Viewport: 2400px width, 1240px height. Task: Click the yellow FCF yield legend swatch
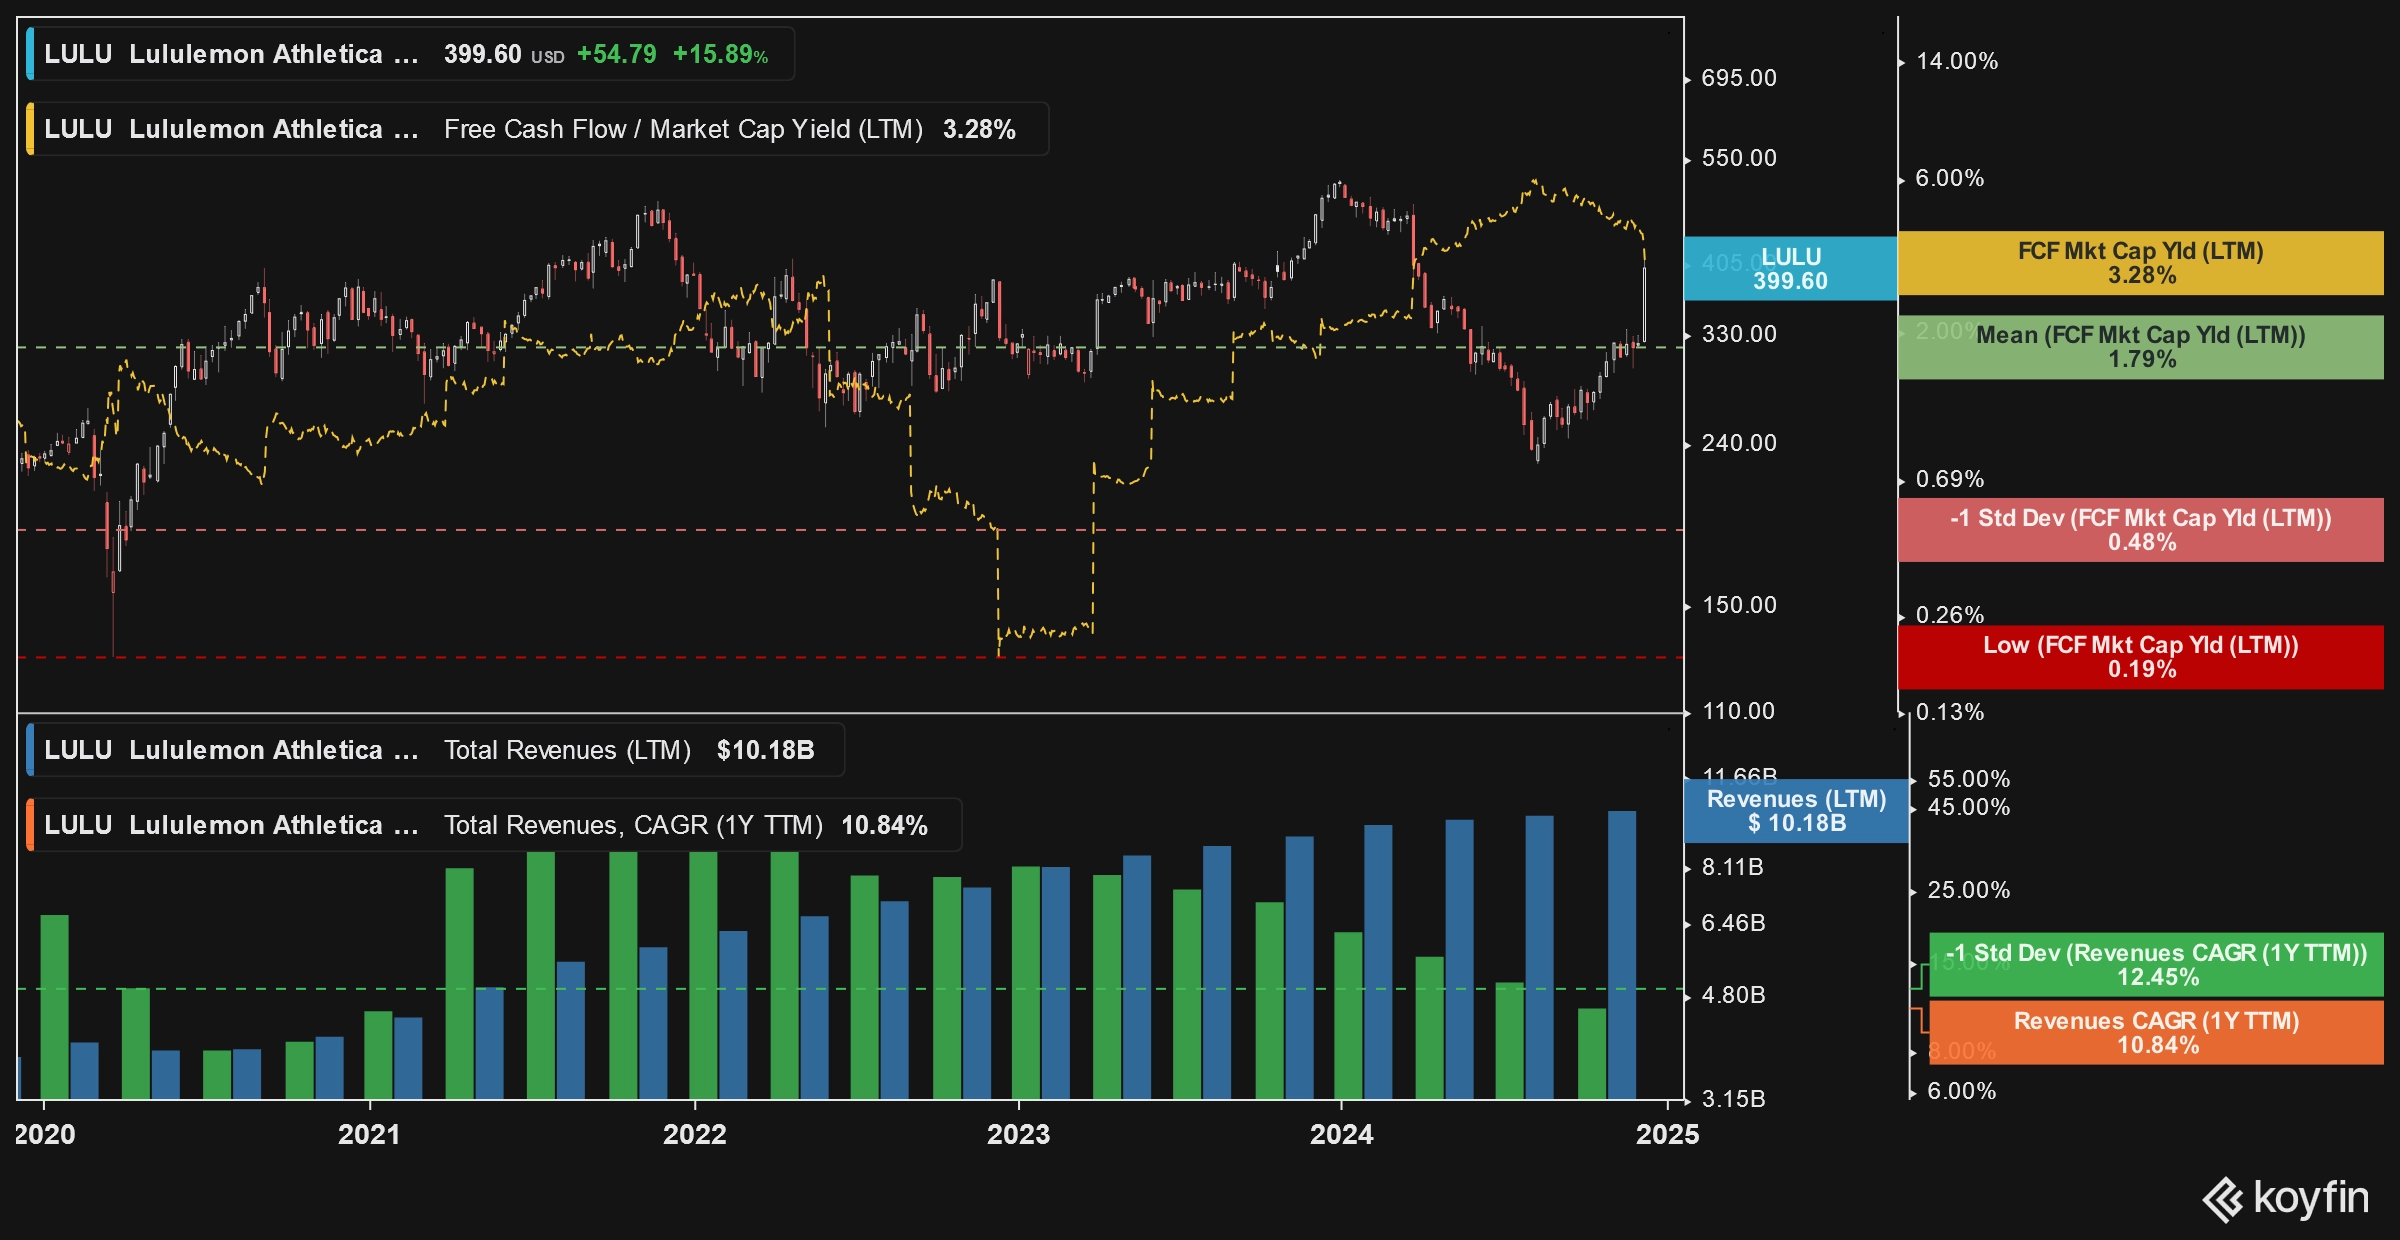[x=30, y=129]
